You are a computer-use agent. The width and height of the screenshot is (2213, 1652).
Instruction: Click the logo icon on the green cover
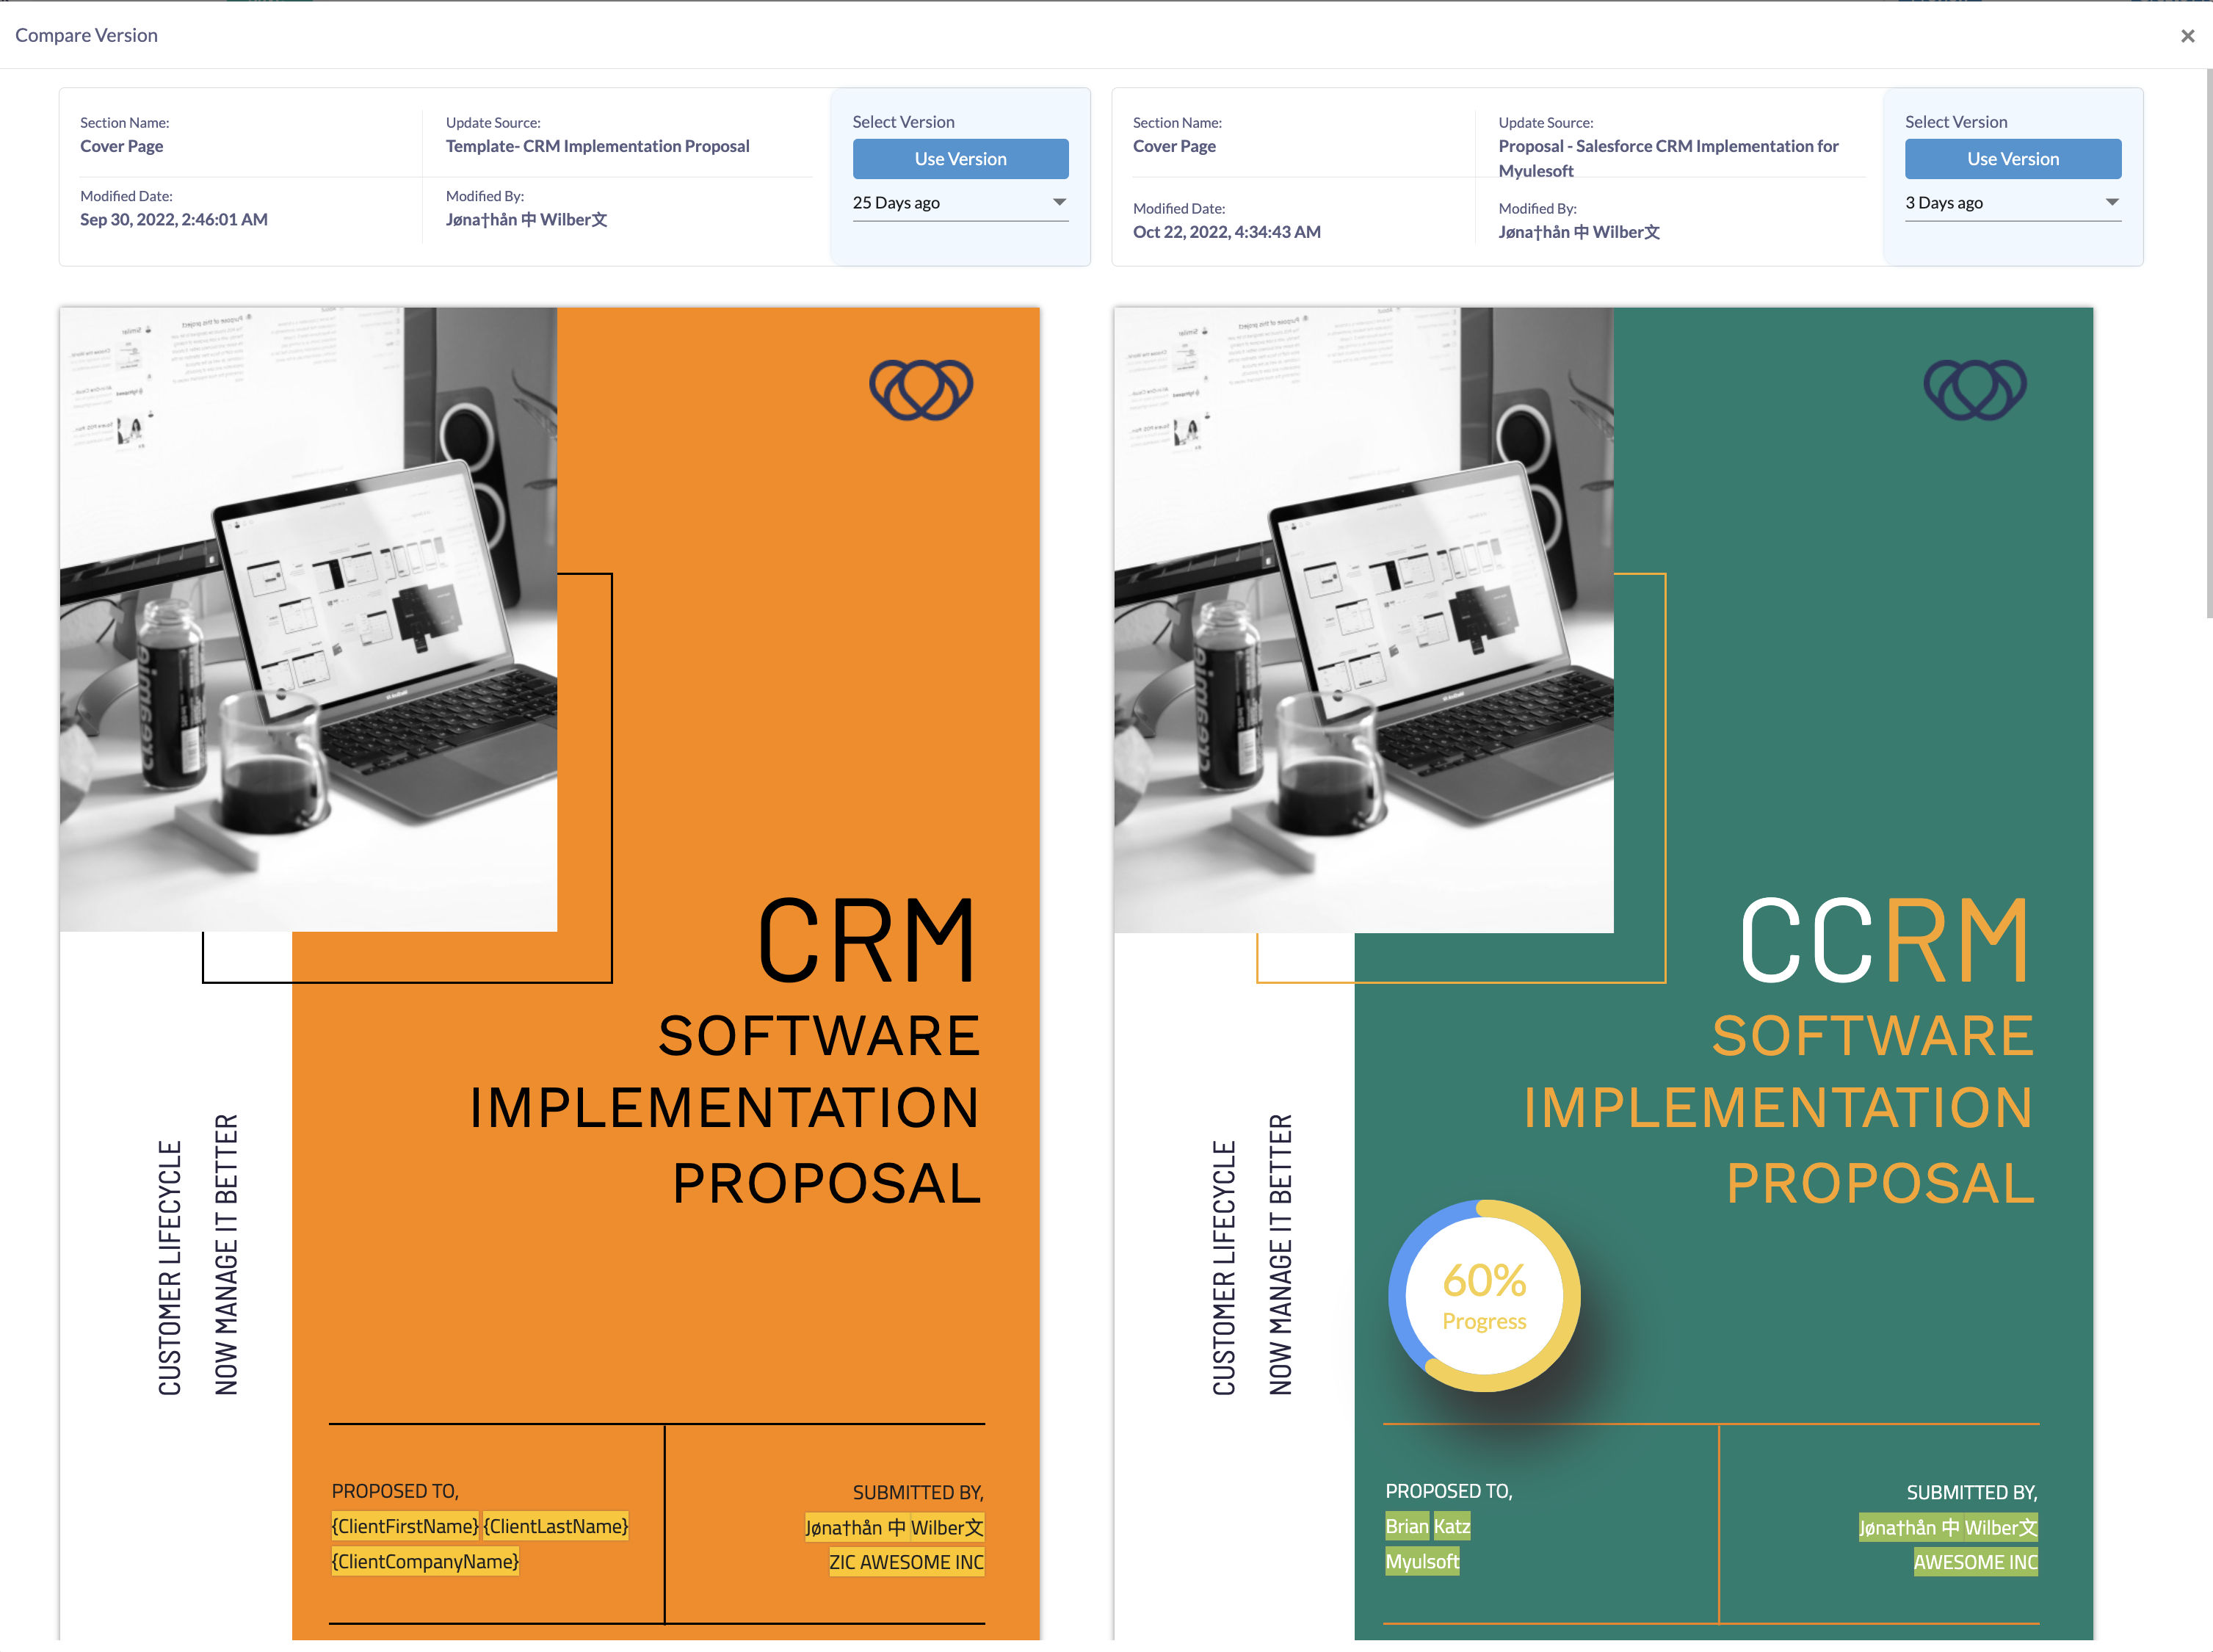pyautogui.click(x=1974, y=389)
